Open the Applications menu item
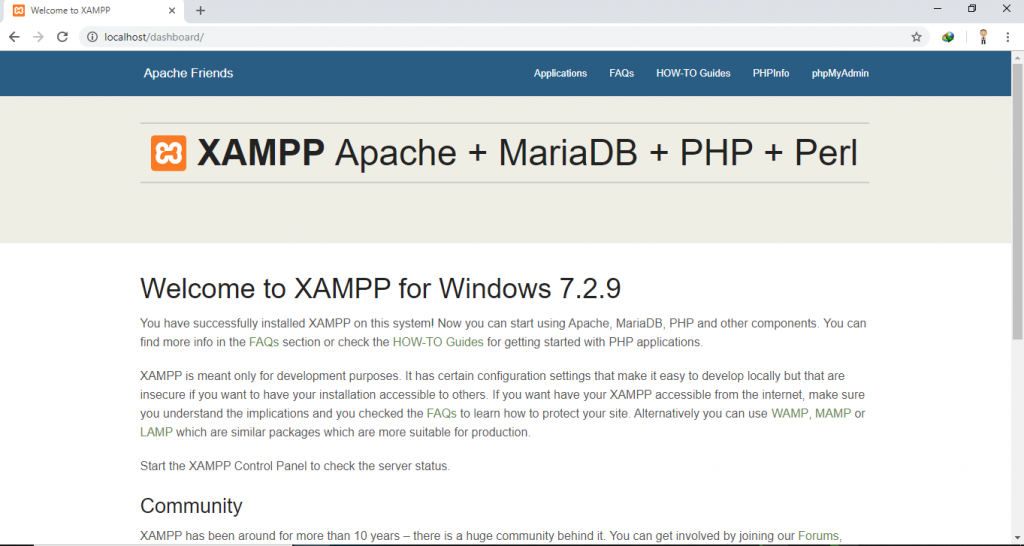 [560, 73]
